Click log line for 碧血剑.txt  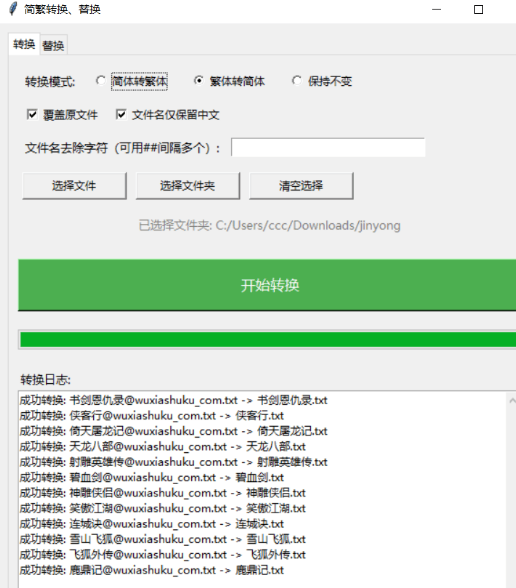click(x=152, y=477)
